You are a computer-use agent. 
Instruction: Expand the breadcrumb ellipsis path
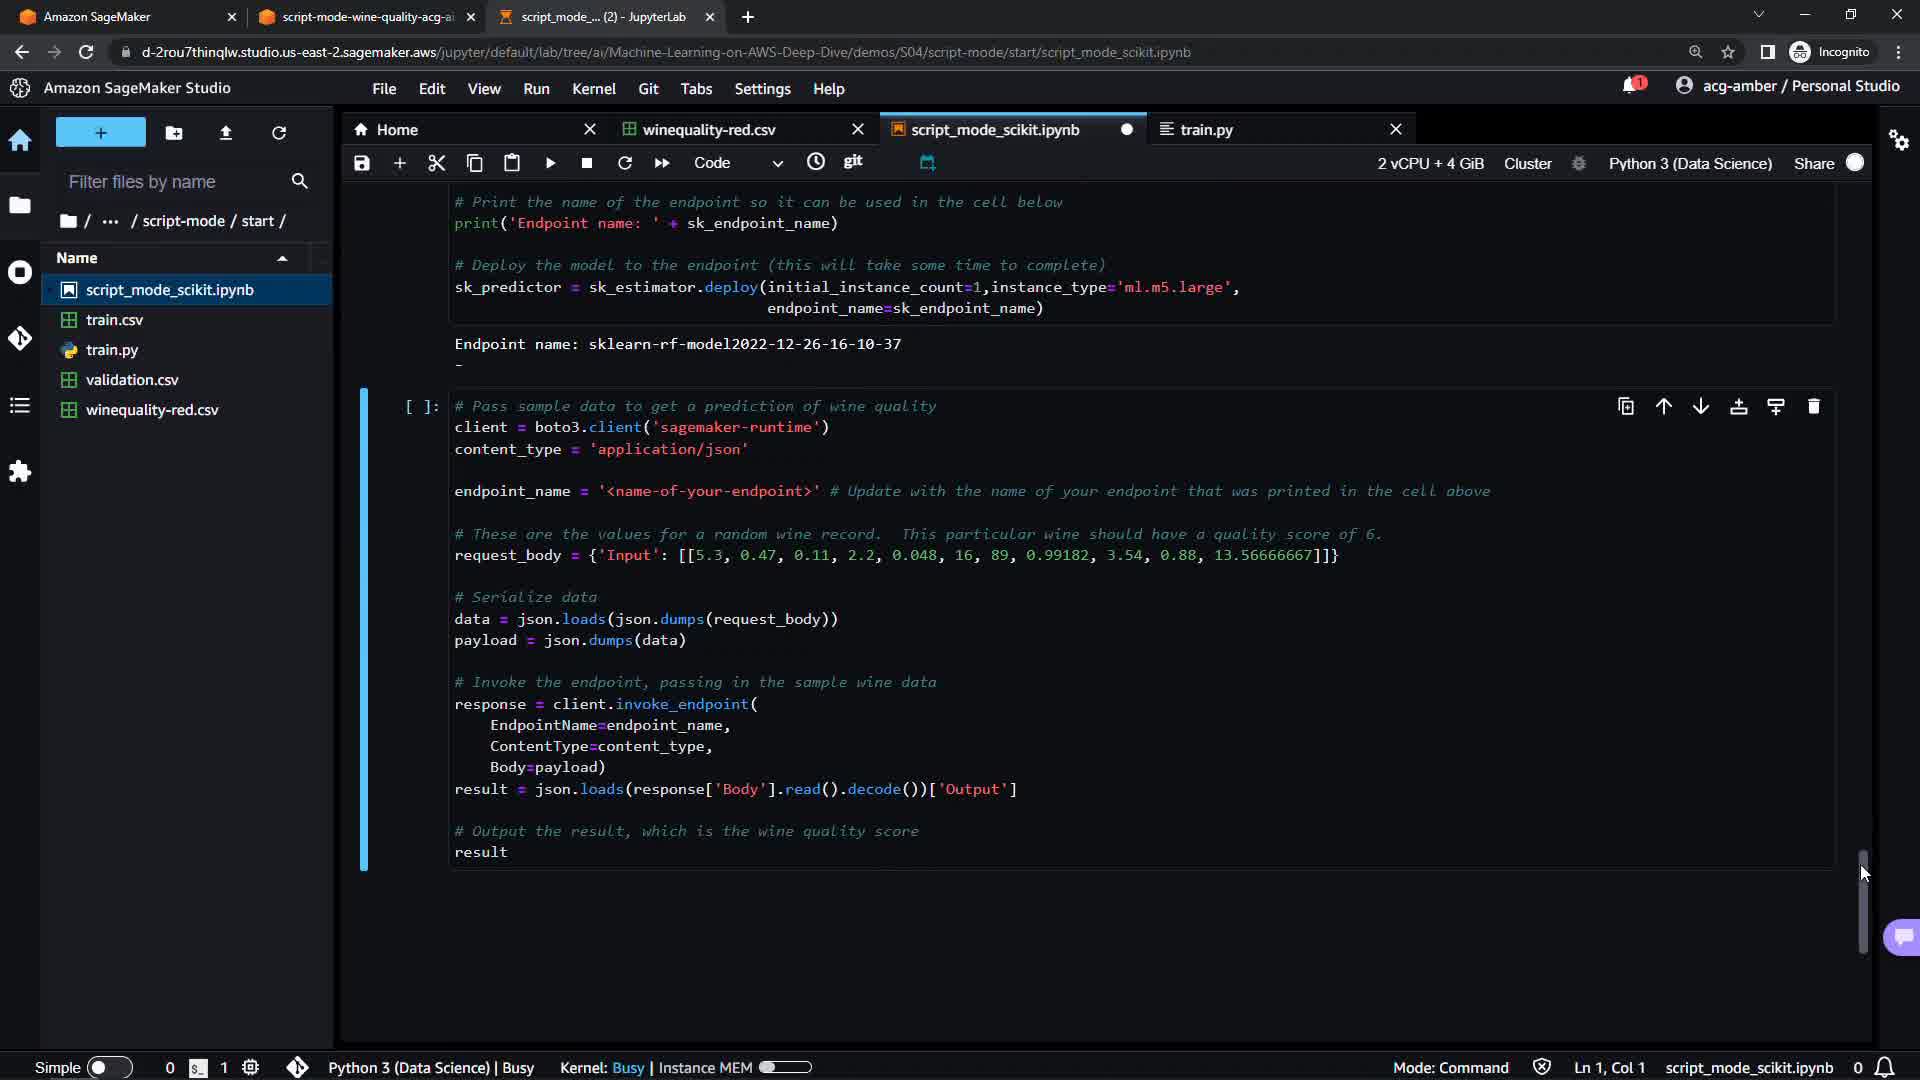110,221
